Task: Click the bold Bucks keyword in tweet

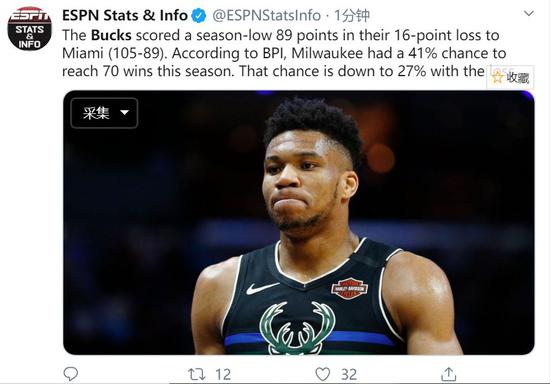Action: 111,35
